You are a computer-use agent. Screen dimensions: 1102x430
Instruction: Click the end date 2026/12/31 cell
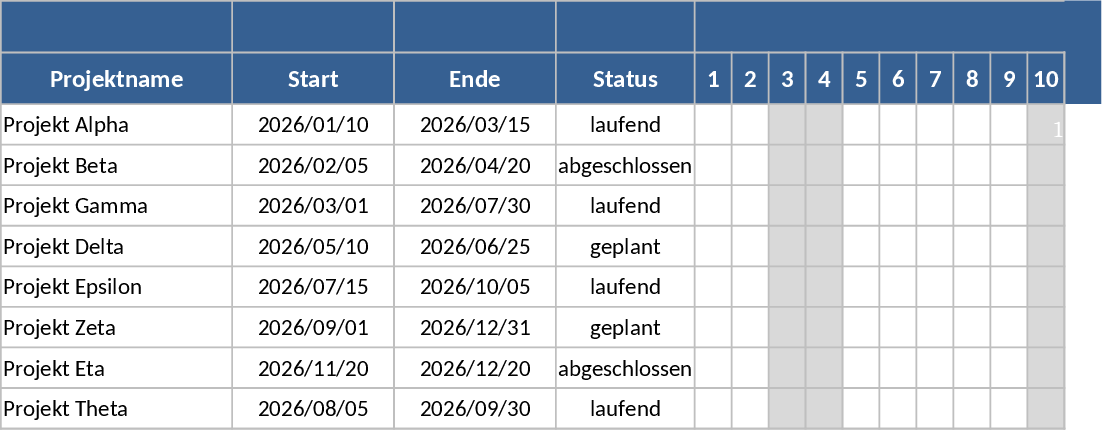point(474,328)
